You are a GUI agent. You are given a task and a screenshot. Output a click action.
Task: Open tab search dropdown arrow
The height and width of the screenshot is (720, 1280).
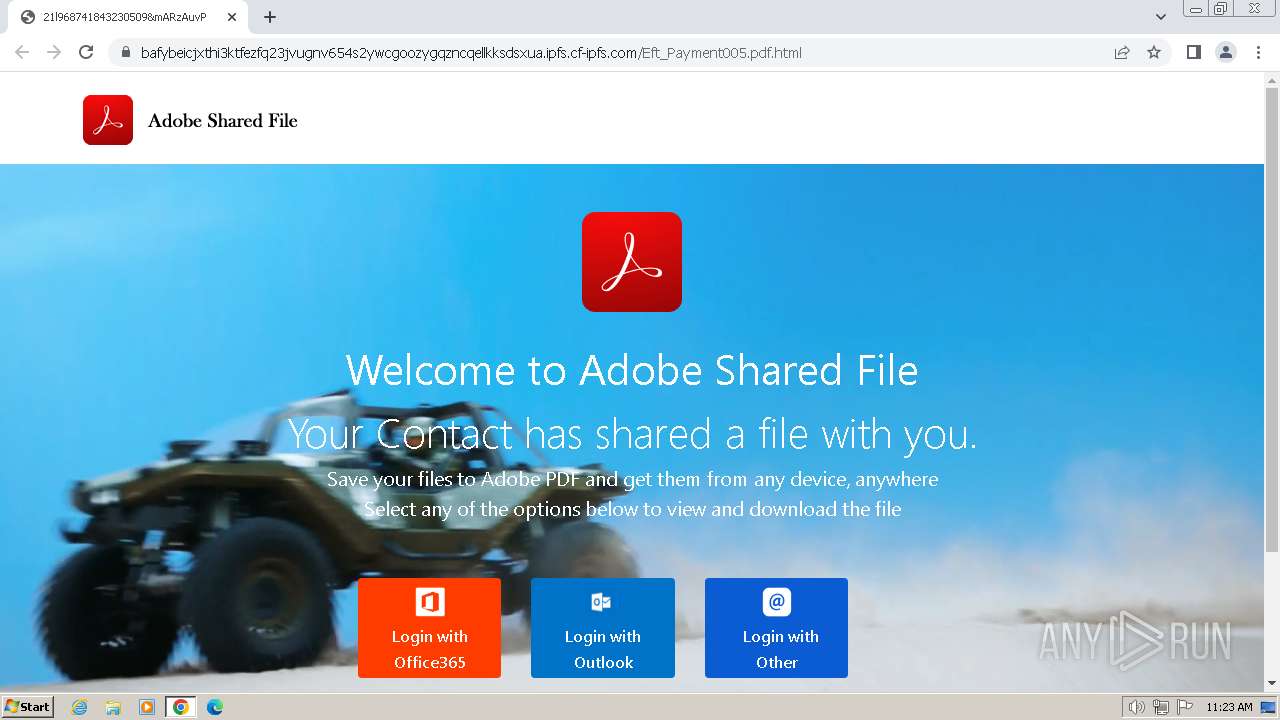click(1161, 17)
